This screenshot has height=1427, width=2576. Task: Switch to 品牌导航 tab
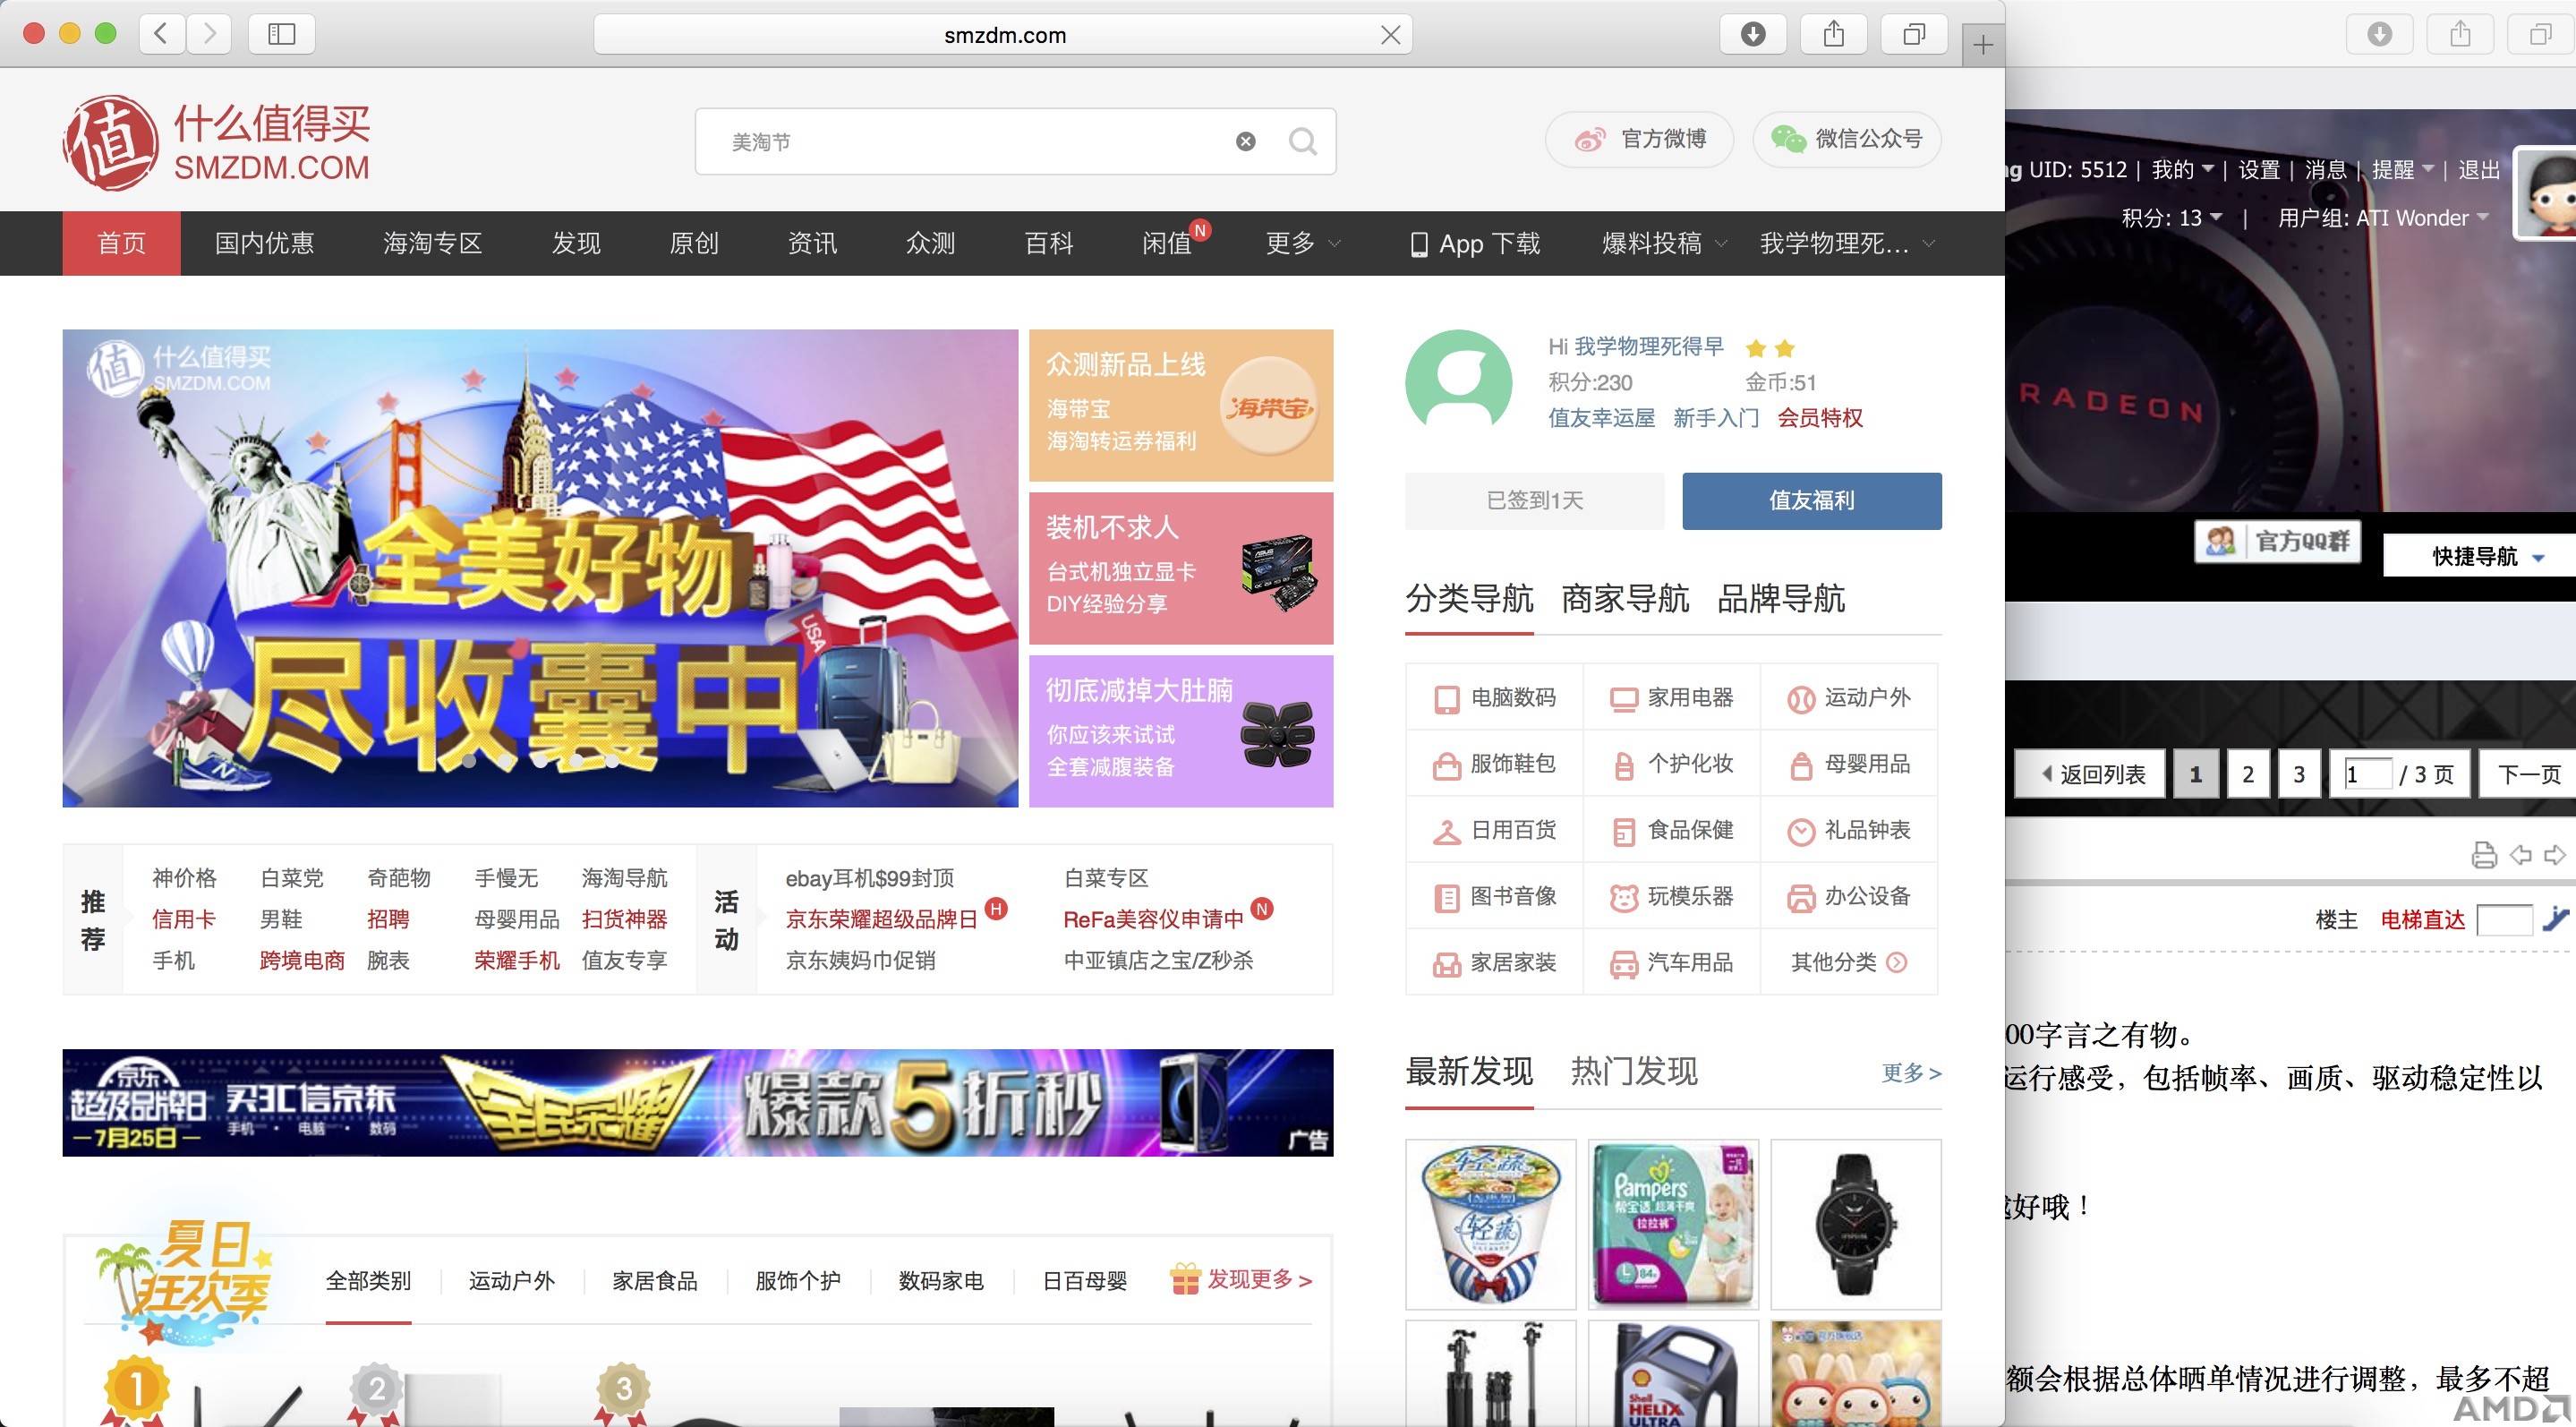click(1780, 598)
